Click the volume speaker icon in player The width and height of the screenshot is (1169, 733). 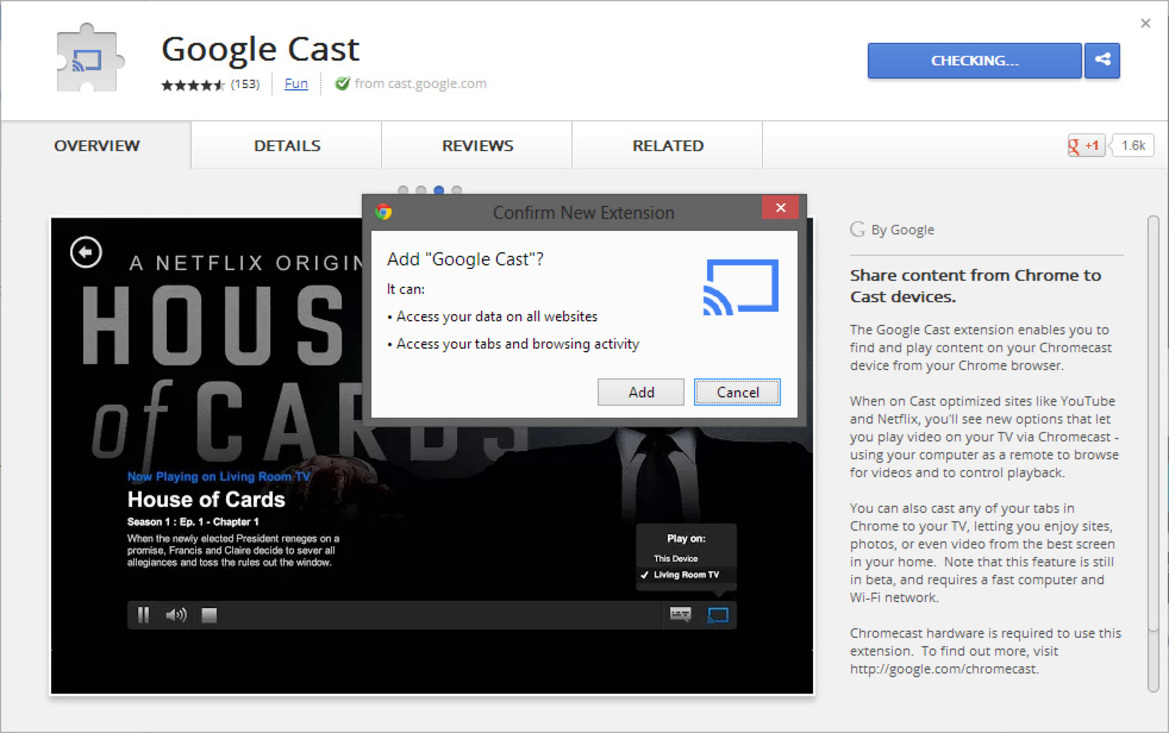[176, 615]
